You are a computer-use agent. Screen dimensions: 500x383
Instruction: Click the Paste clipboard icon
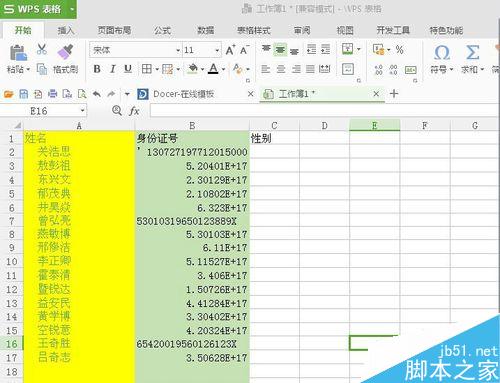(18, 53)
